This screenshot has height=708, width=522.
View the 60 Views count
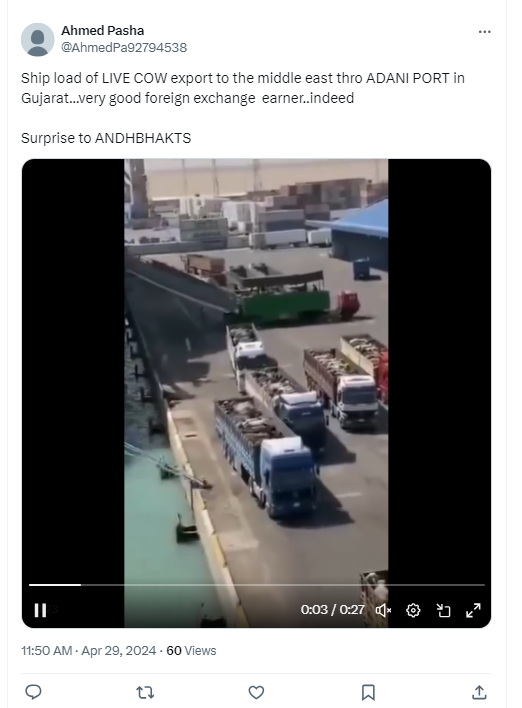191,651
